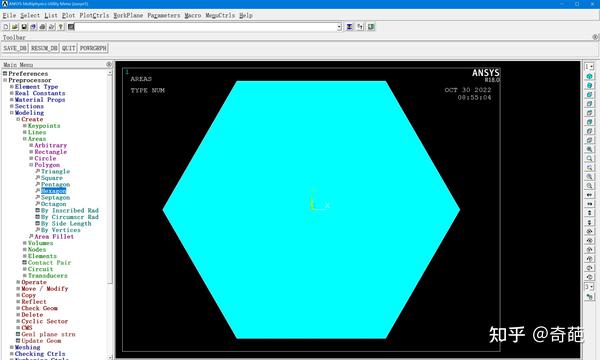Click the Pan Model Right arrow
Image resolution: width=600 pixels, height=360 pixels.
589,204
